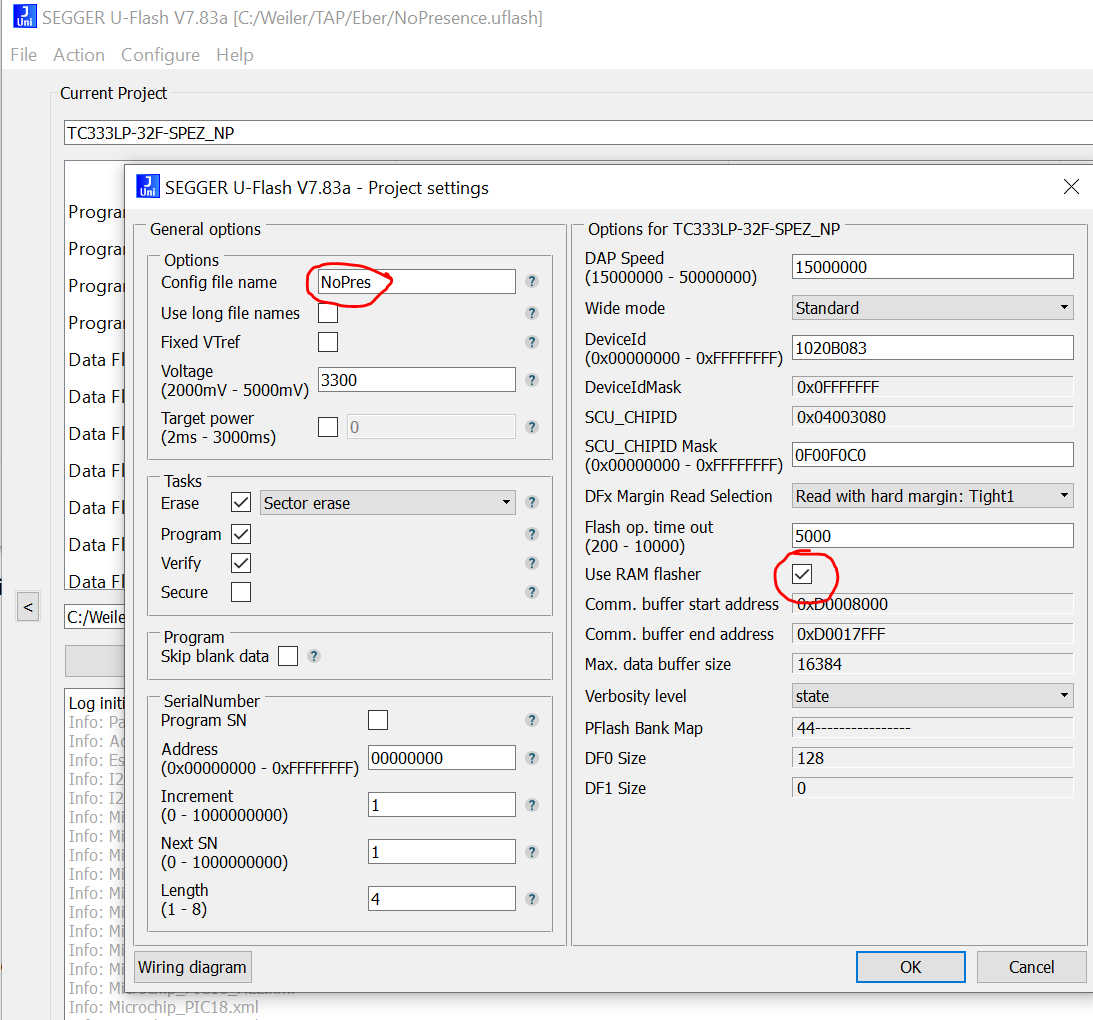1093x1020 pixels.
Task: Open the Action menu
Action: 79,54
